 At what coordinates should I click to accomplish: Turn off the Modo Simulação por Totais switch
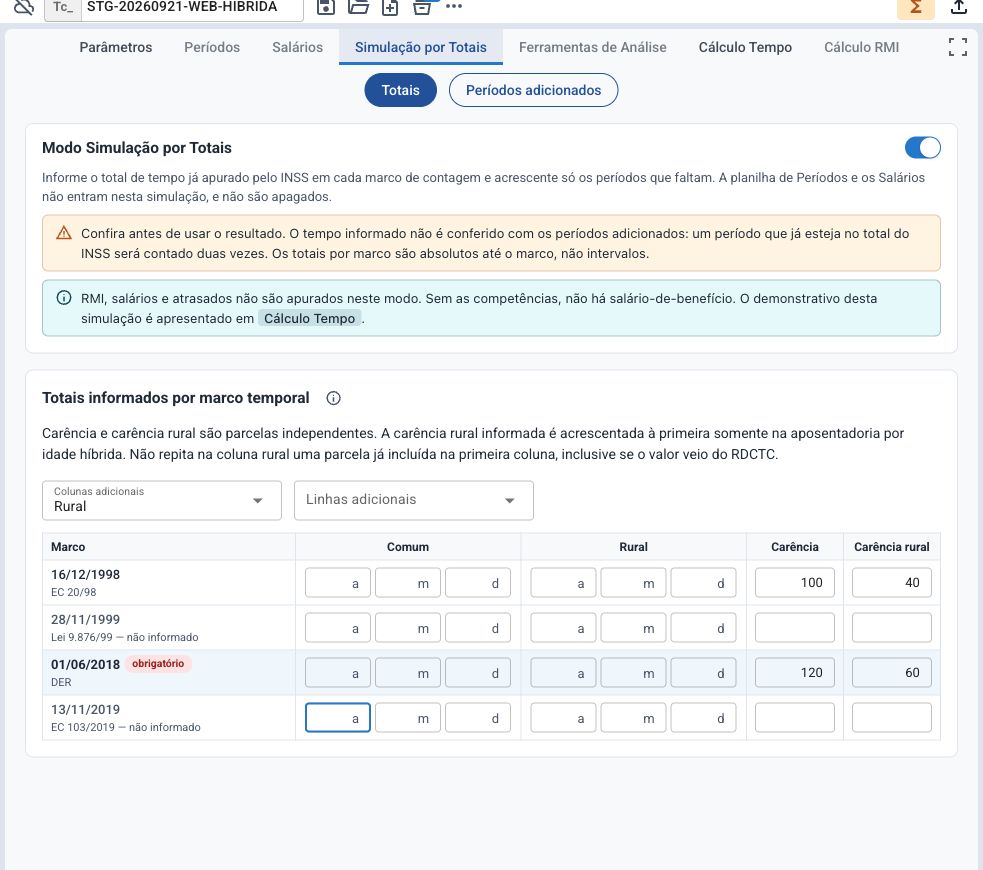922,148
